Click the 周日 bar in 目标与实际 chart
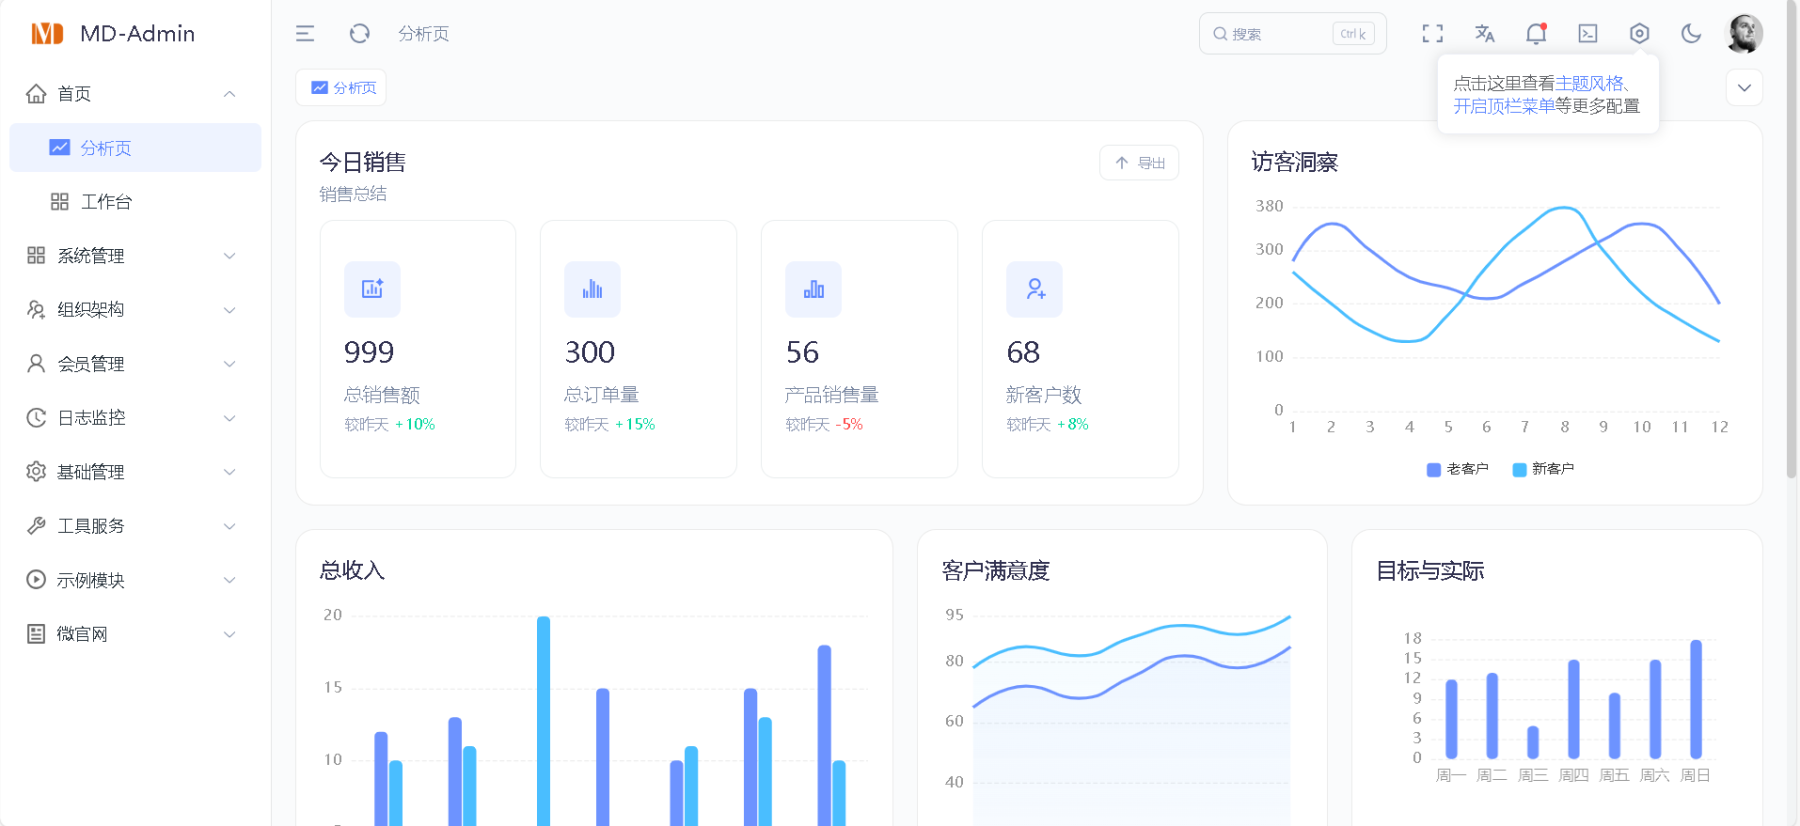1800x826 pixels. pyautogui.click(x=1696, y=699)
